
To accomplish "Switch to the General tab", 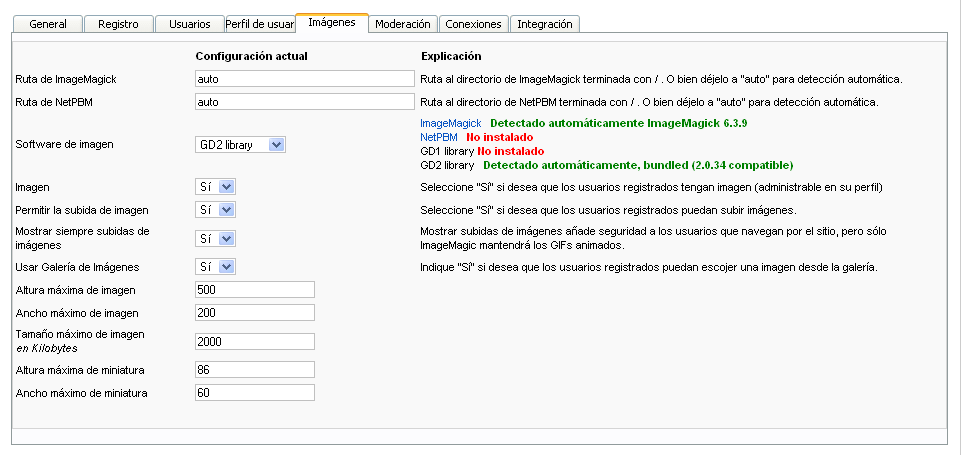I will 48,24.
